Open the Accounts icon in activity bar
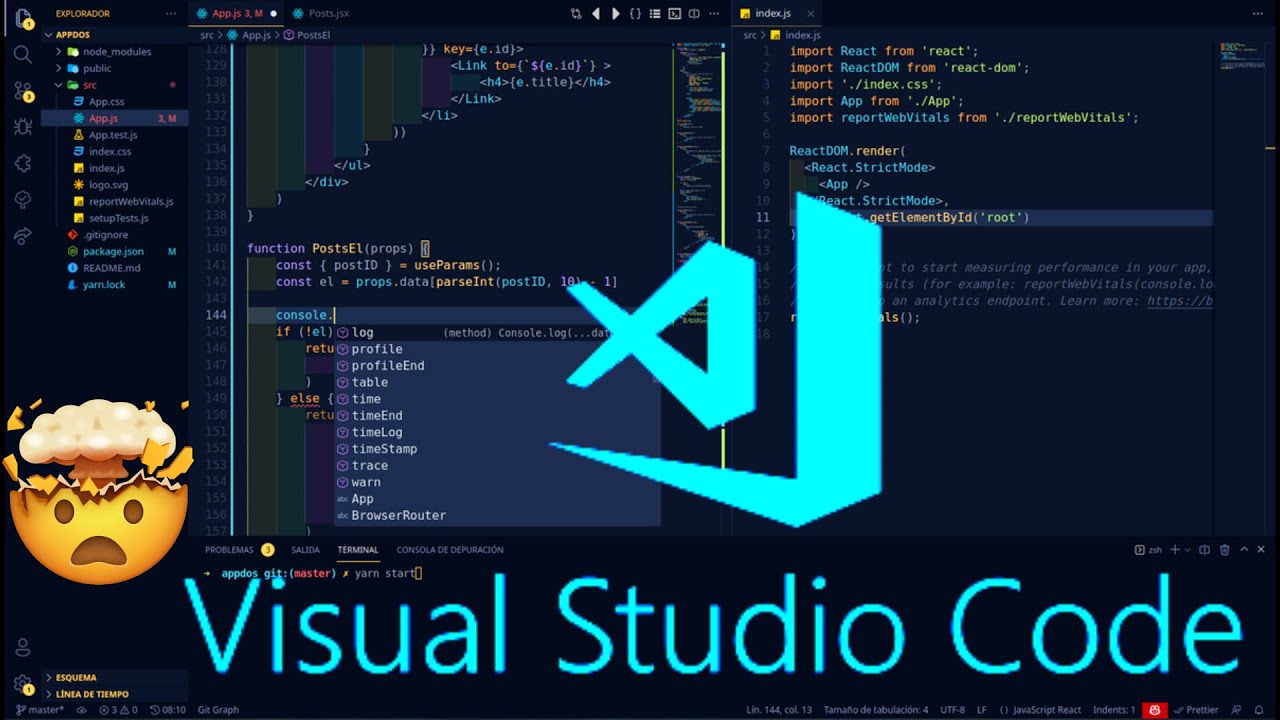Viewport: 1280px width, 720px height. coord(22,648)
